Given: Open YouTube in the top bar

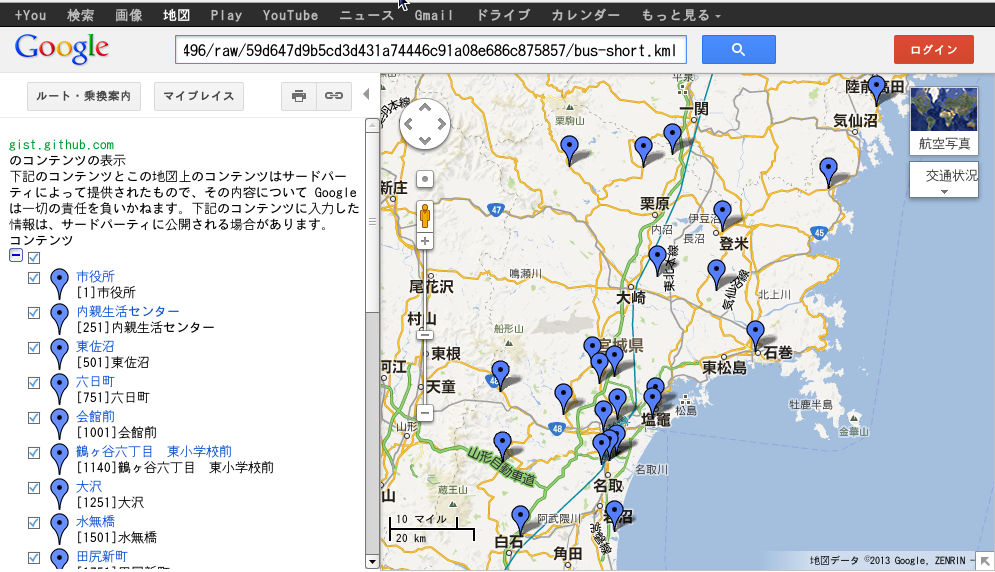Looking at the screenshot, I should click(290, 15).
